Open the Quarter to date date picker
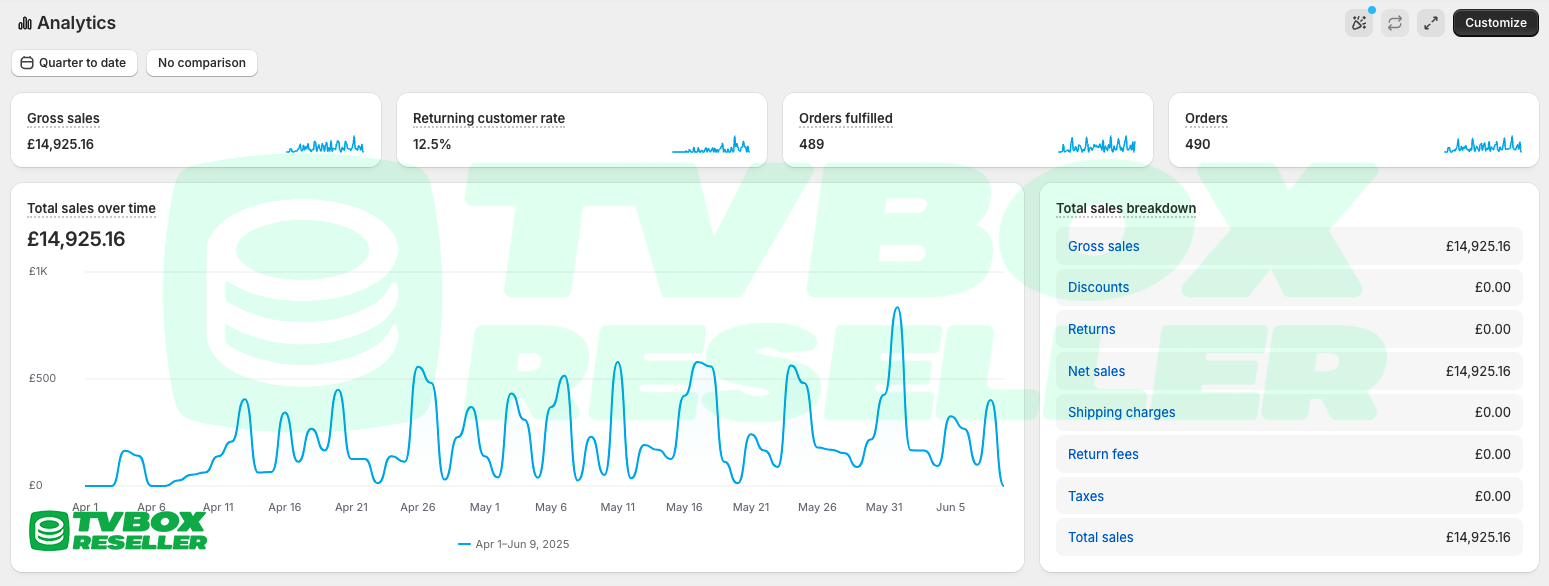 74,63
